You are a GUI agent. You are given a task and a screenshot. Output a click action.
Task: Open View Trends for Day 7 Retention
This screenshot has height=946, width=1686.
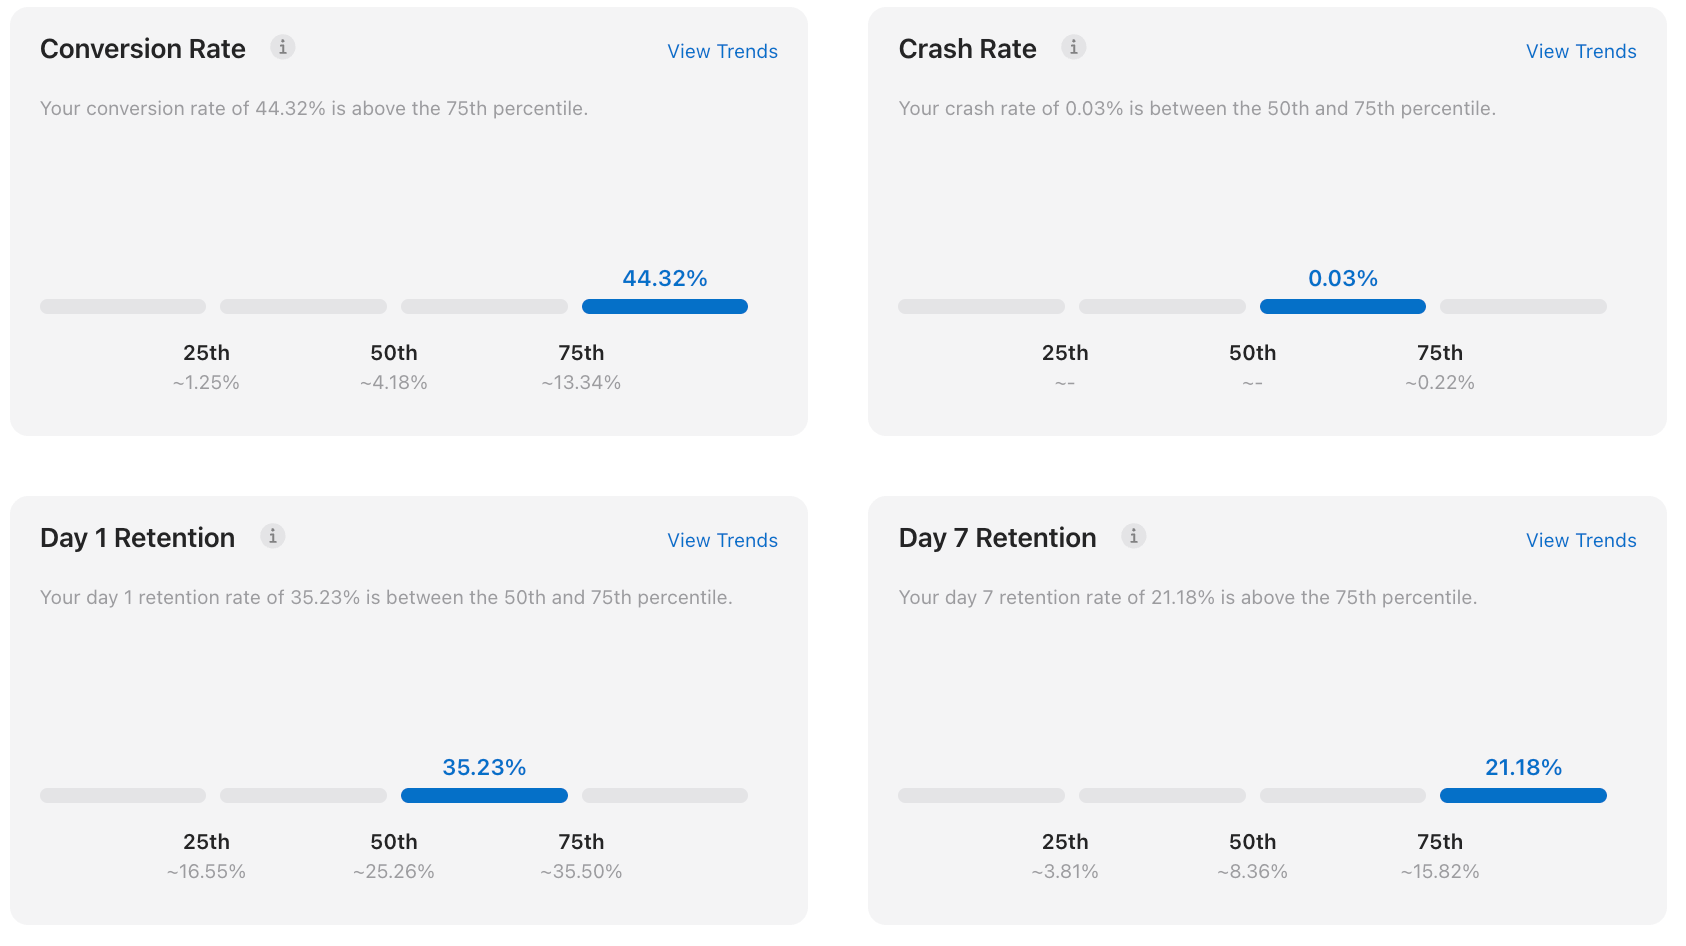tap(1580, 540)
